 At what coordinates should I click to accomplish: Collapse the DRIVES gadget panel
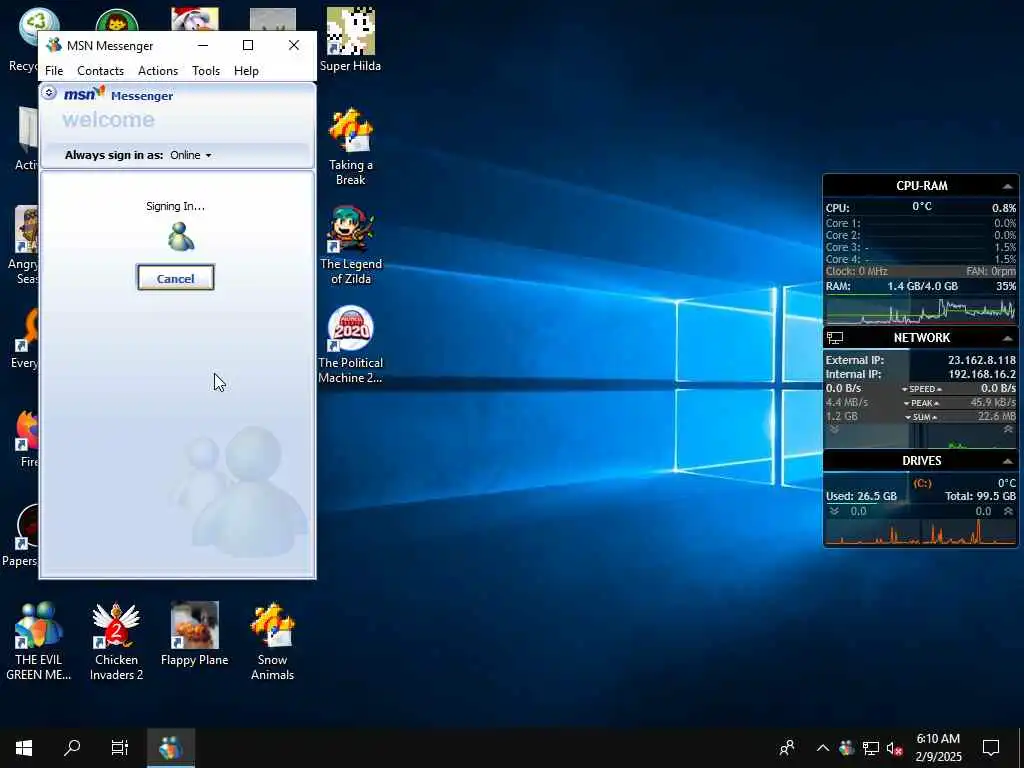(x=1007, y=461)
